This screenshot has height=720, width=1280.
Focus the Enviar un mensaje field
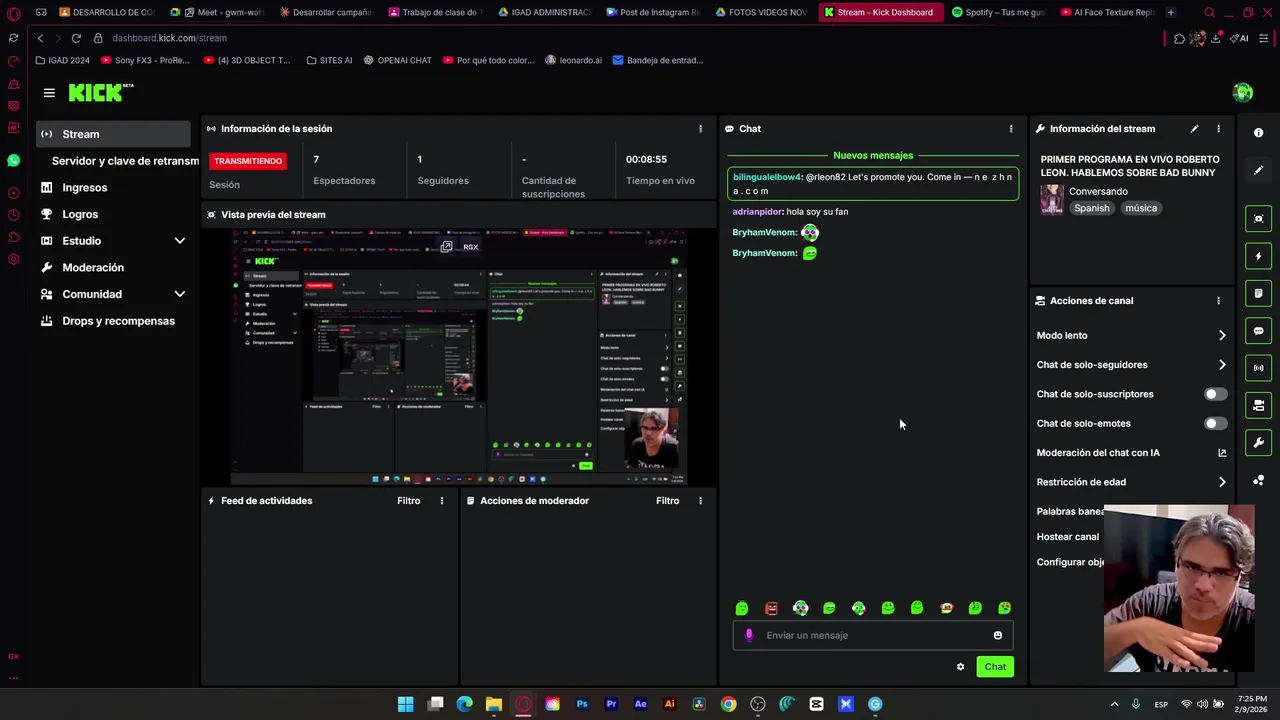(x=873, y=635)
